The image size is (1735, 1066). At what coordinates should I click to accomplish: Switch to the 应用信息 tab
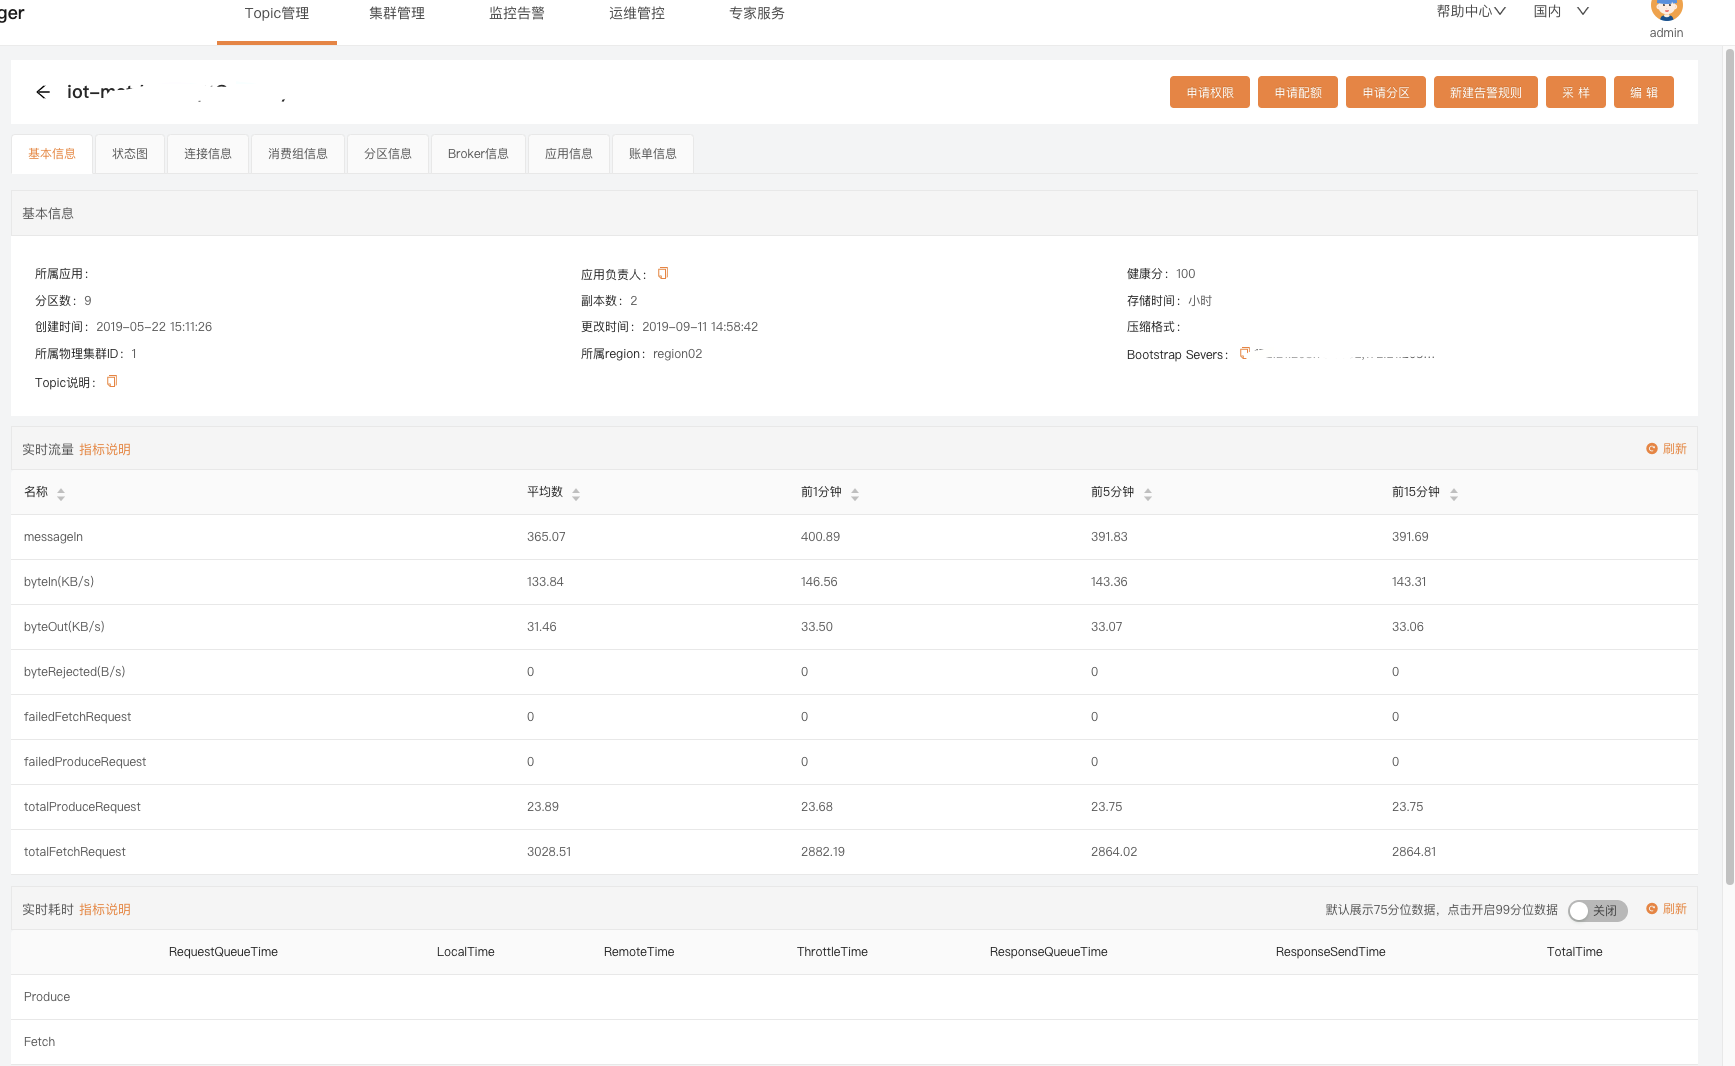[569, 154]
